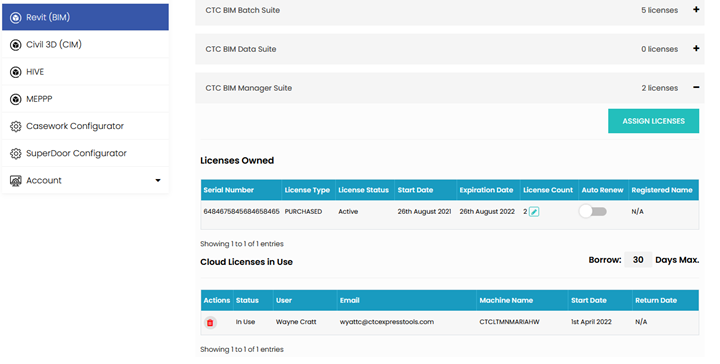The width and height of the screenshot is (720, 364).
Task: Click the CTC BIM Batch Suite title
Action: click(242, 10)
